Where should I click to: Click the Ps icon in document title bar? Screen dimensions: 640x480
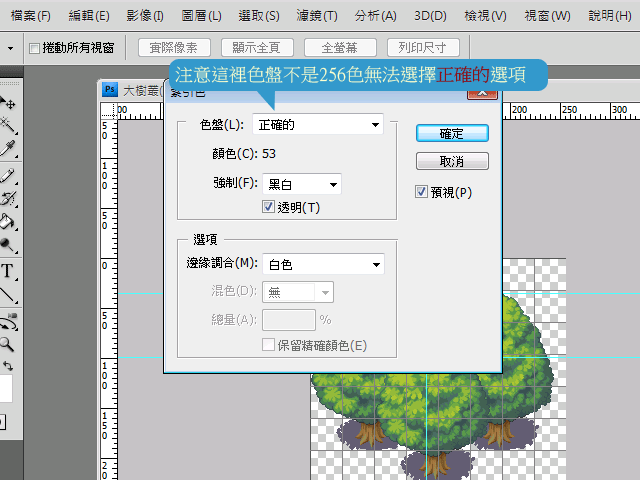tap(109, 89)
